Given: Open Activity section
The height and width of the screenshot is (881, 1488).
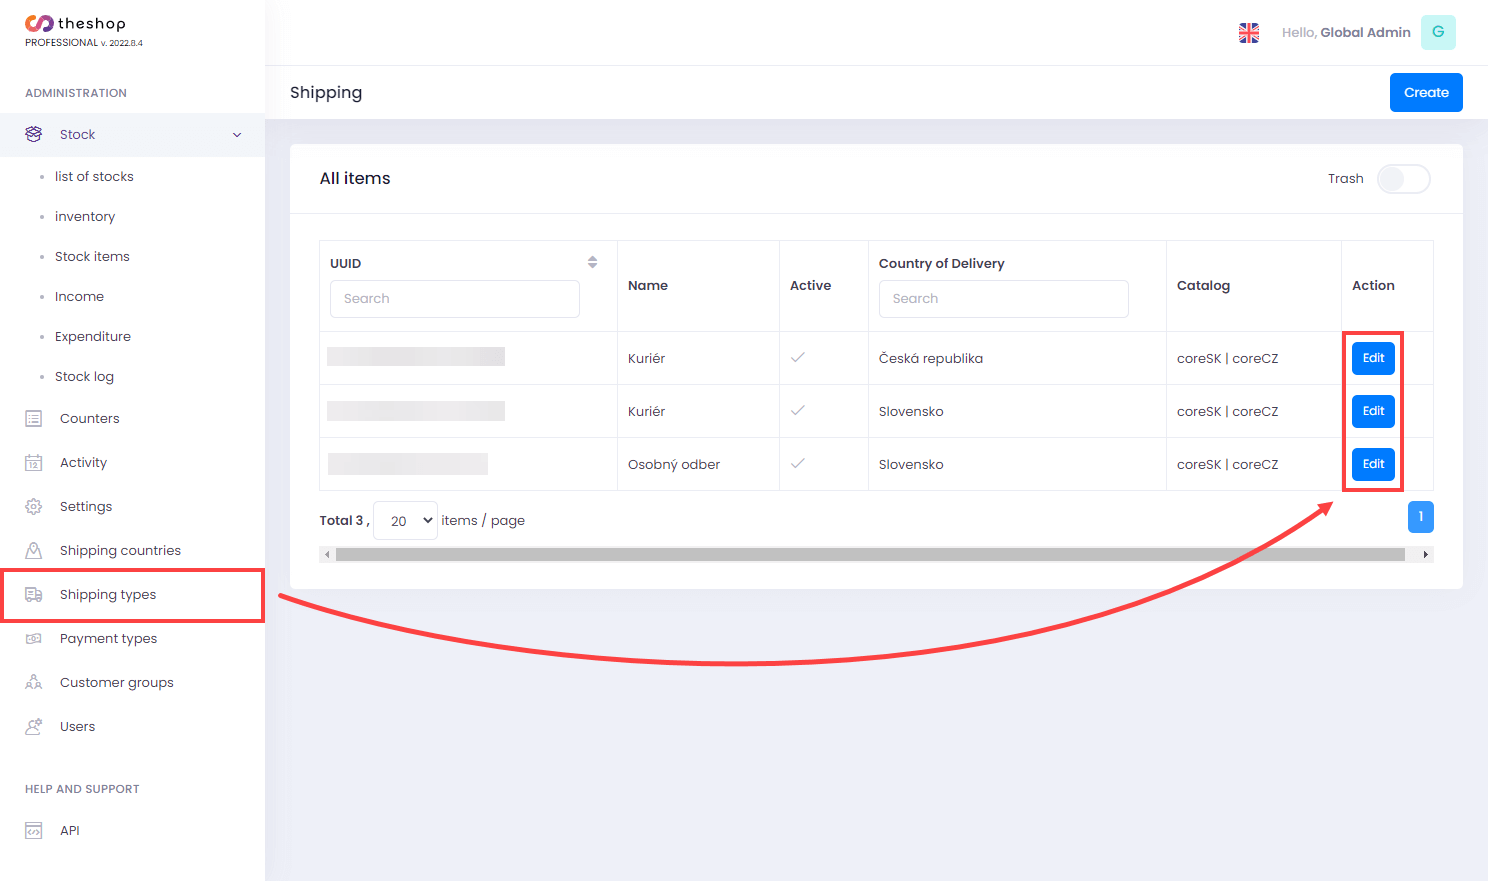Looking at the screenshot, I should coord(83,463).
